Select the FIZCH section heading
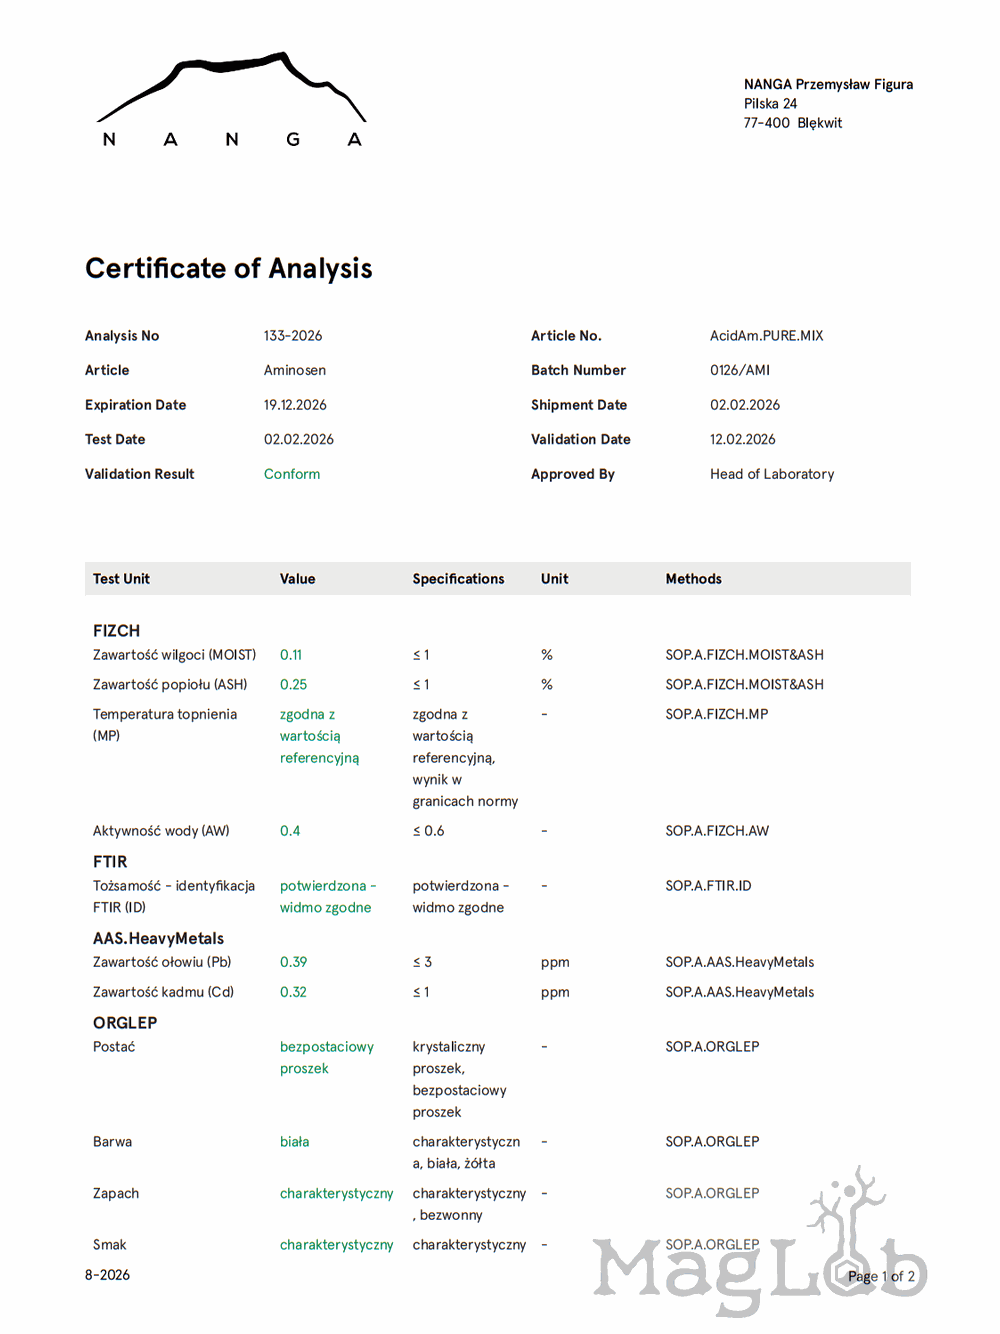1000x1334 pixels. [116, 631]
